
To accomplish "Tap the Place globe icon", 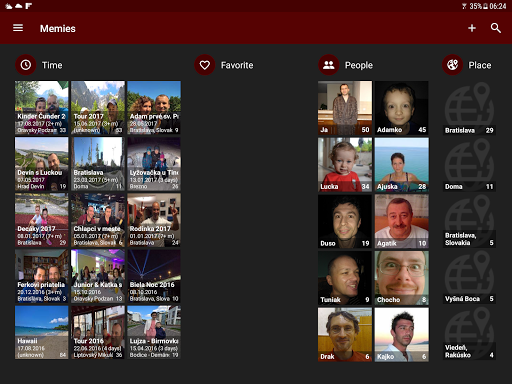I will (x=452, y=65).
